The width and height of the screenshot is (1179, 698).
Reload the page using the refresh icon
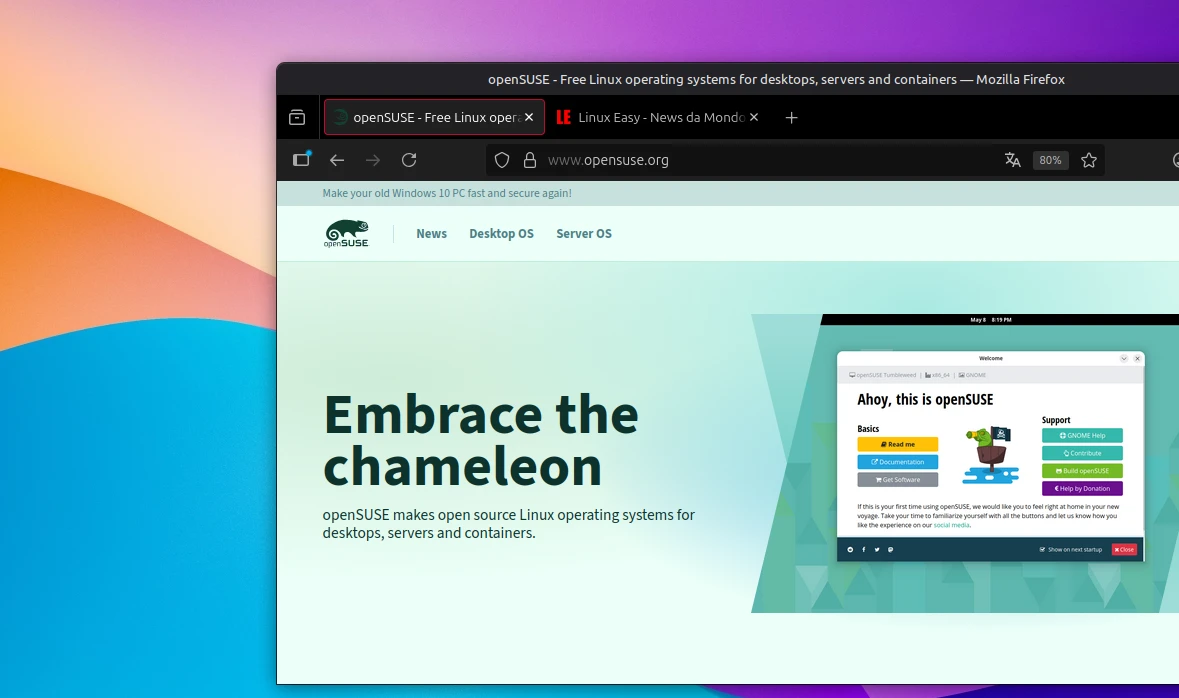(409, 160)
